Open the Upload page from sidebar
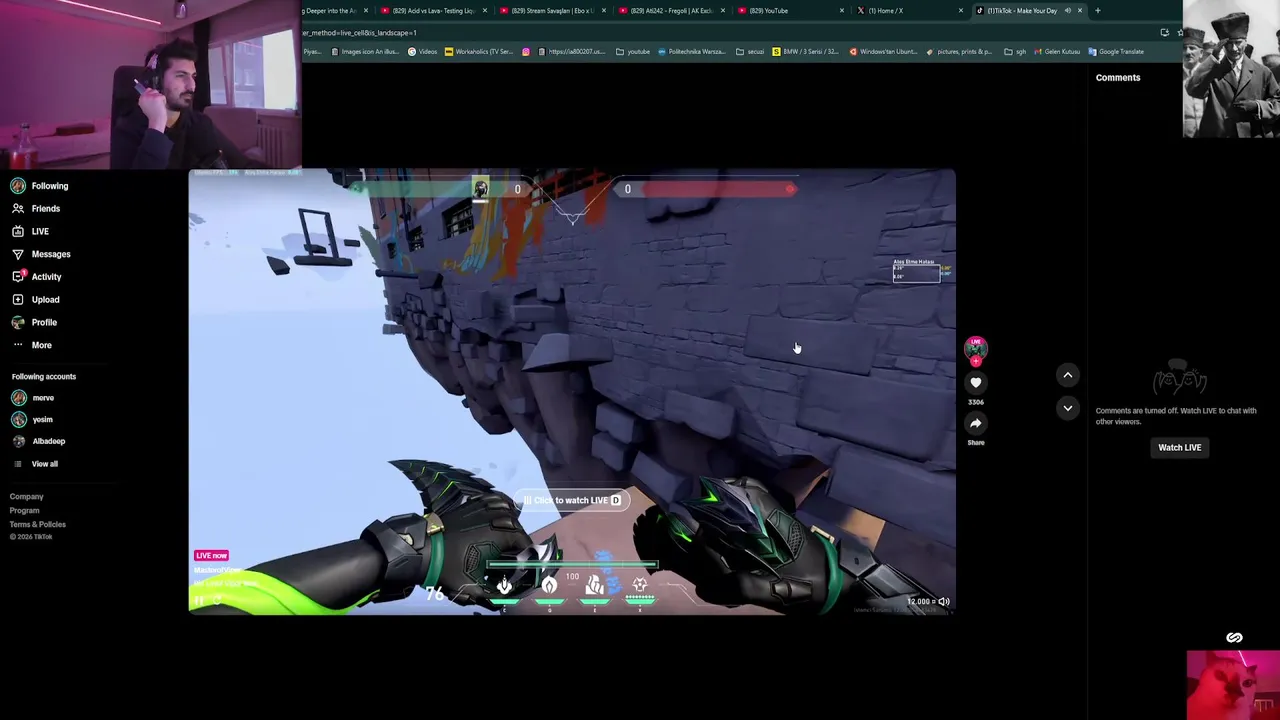Screen dimensions: 1280x720 point(36,300)
